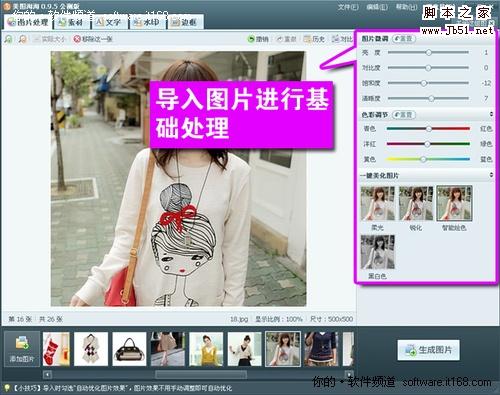Remove this photo with 移除这一张
This screenshot has width=500, height=395.
pyautogui.click(x=93, y=39)
